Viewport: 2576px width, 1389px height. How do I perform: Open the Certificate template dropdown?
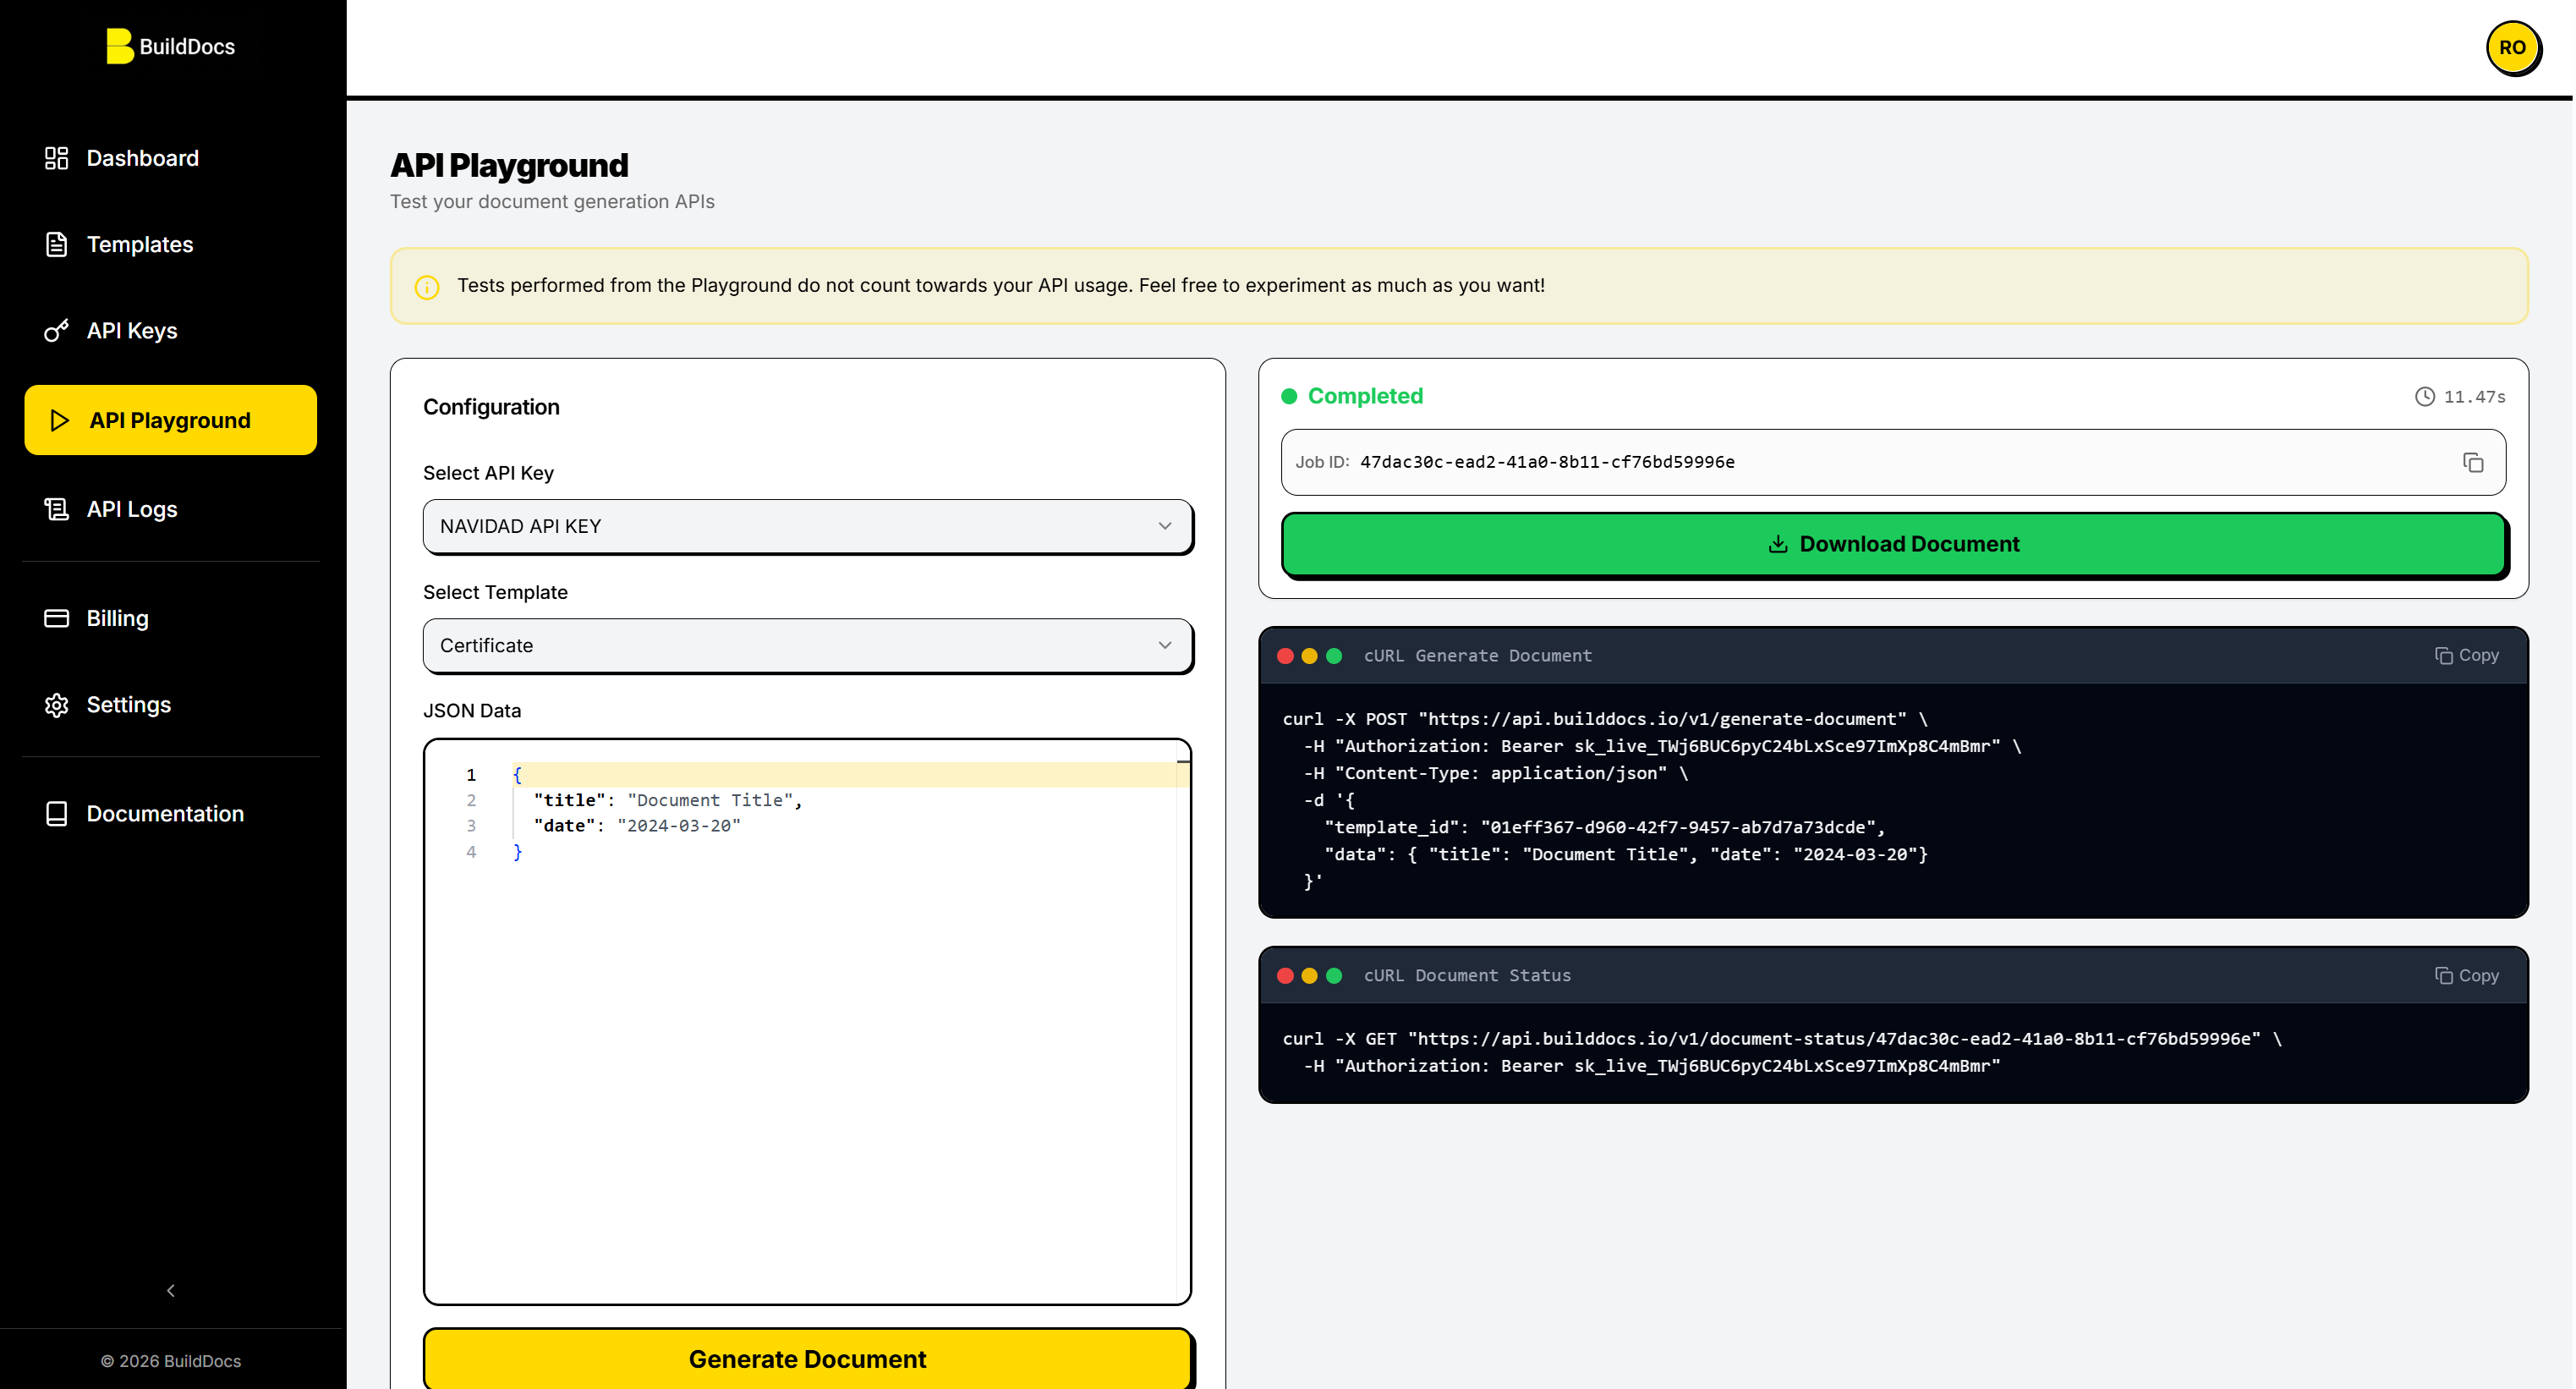pyautogui.click(x=807, y=645)
